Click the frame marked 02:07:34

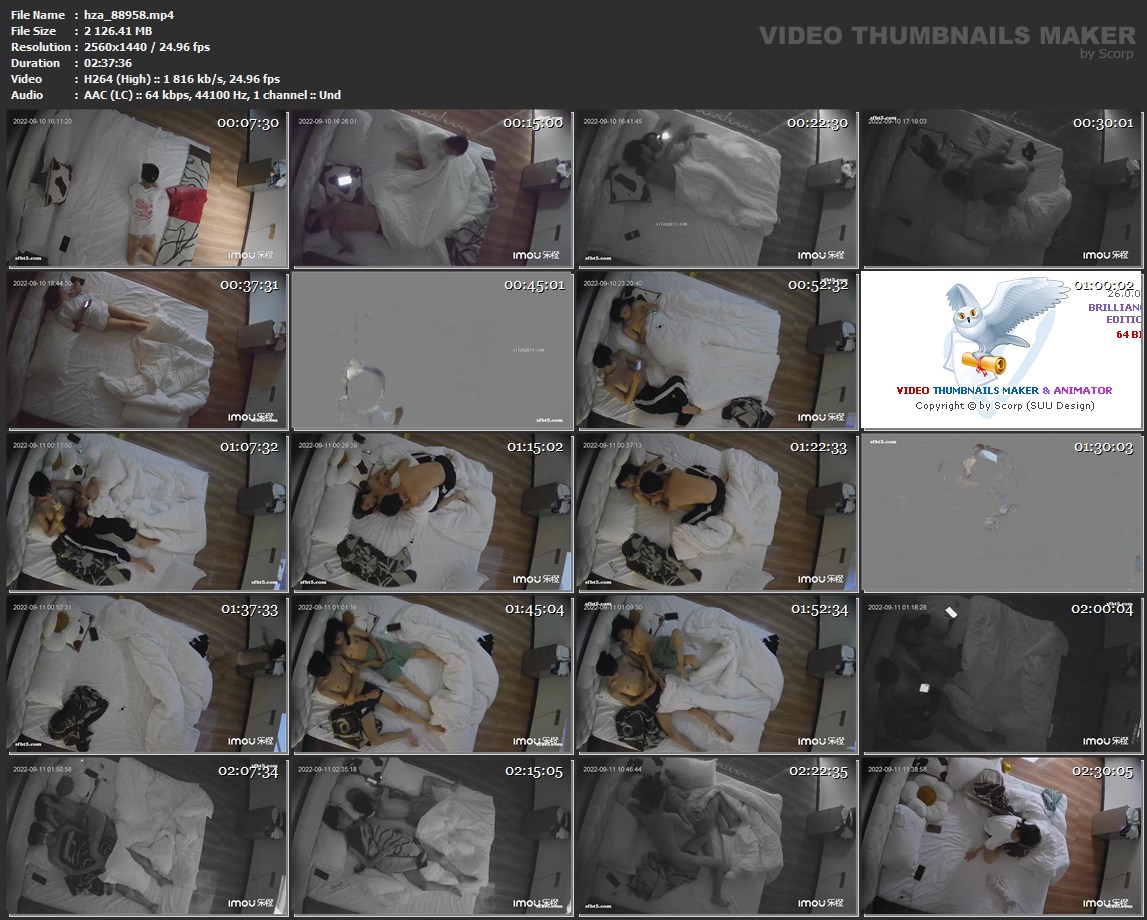(147, 837)
